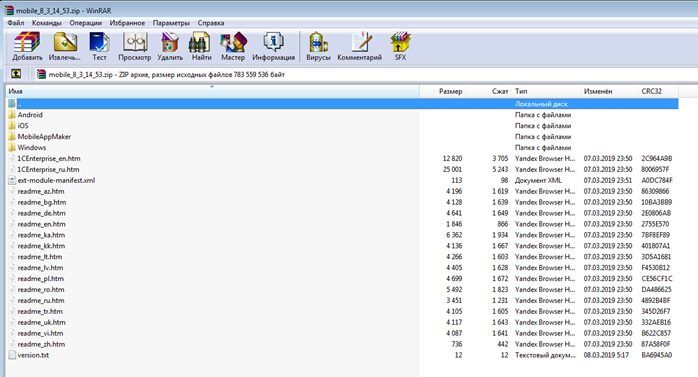Start the Вирусы virus scan tool
Viewport: 698px width, 377px height.
[x=318, y=43]
